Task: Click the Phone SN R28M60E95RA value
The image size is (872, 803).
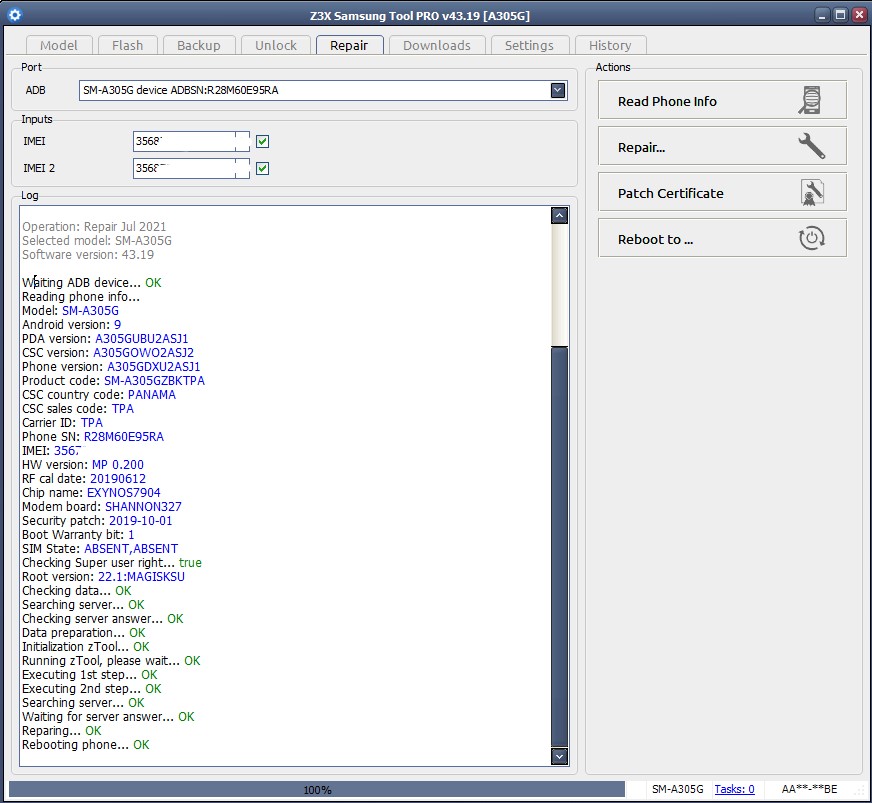Action: 124,437
